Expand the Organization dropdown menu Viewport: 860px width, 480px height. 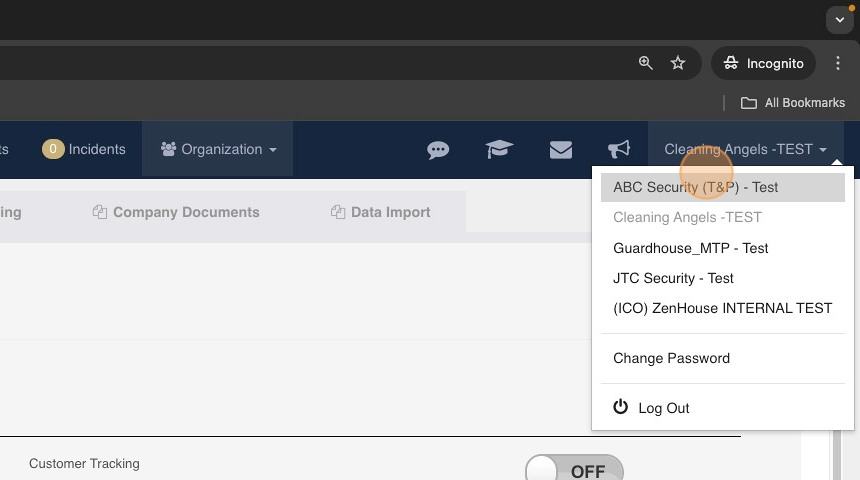click(218, 149)
